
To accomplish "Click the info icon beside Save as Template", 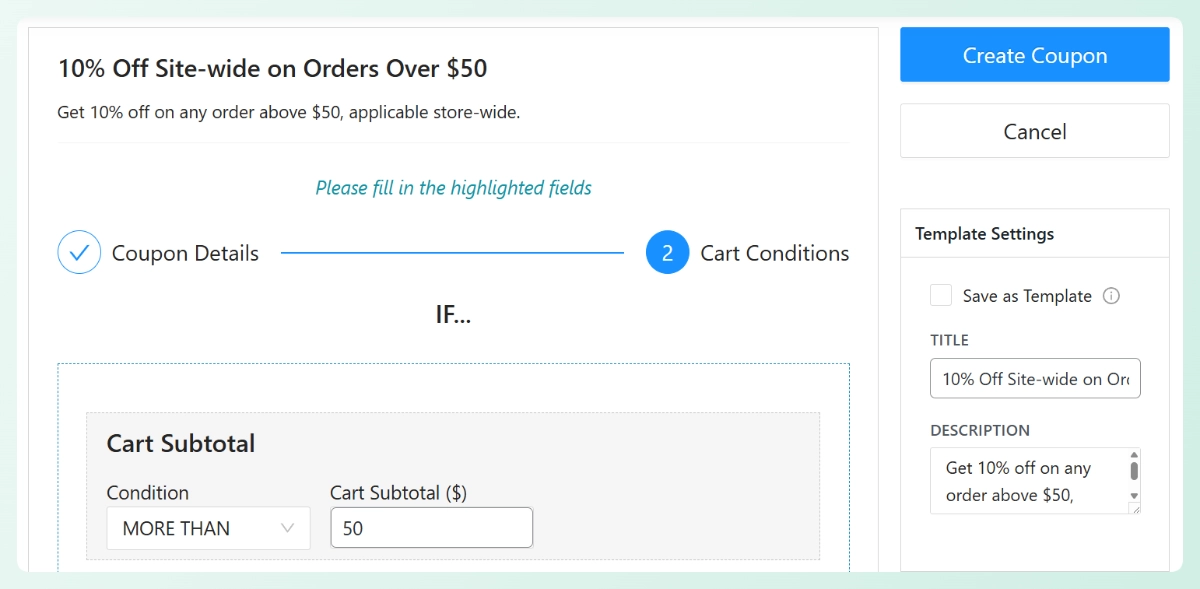I will (1111, 296).
